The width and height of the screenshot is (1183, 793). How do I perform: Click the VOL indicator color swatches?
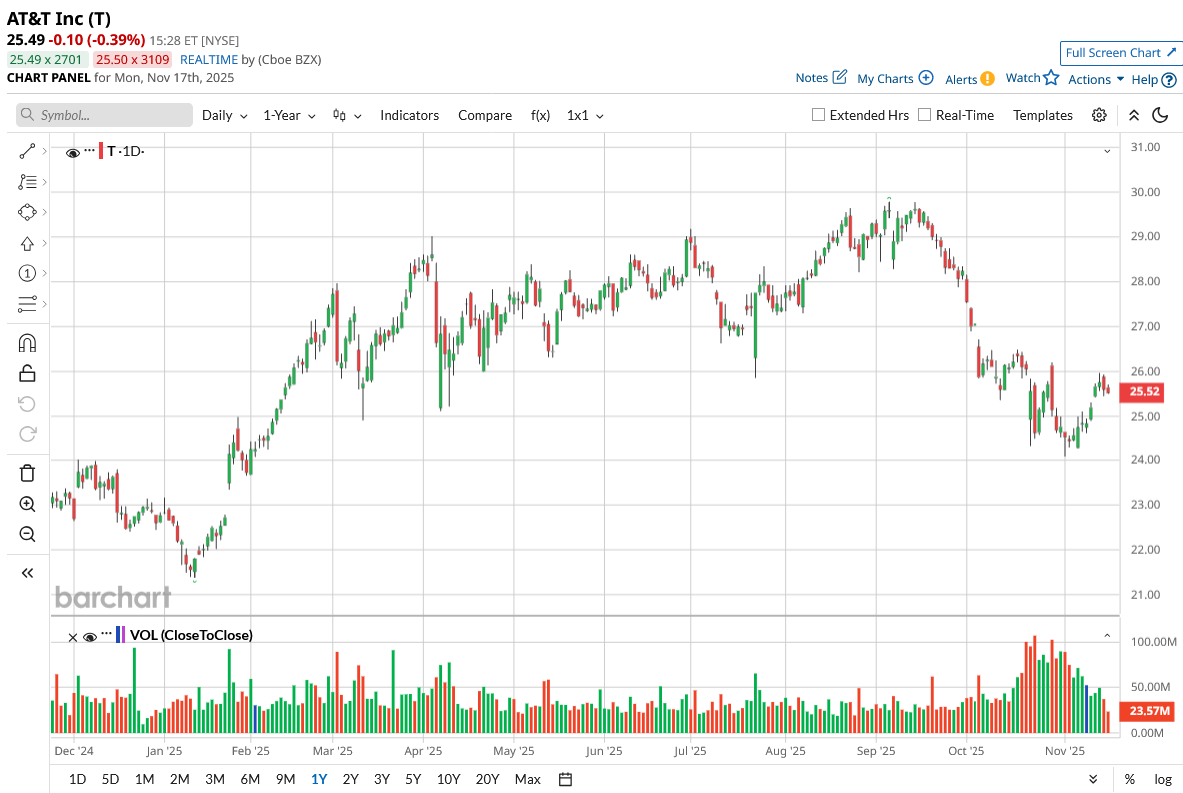tap(120, 635)
